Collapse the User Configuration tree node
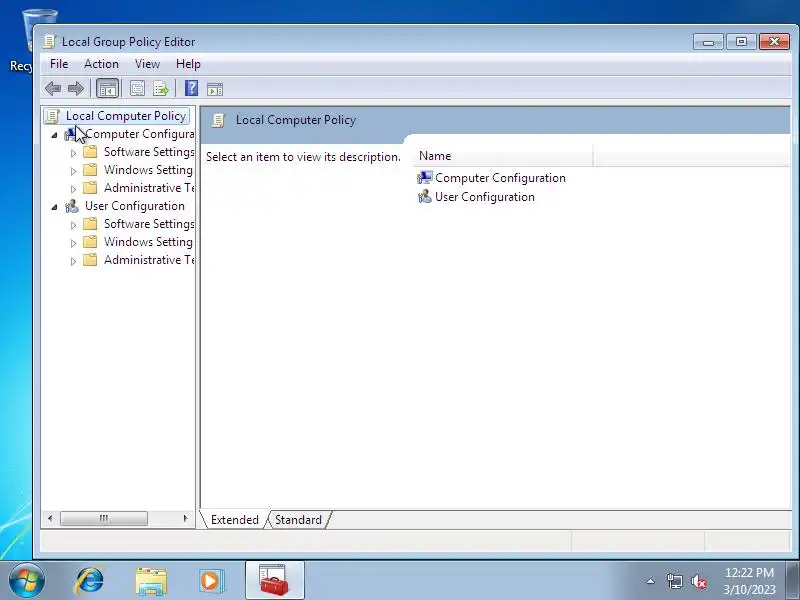The width and height of the screenshot is (800, 600). pyautogui.click(x=54, y=207)
